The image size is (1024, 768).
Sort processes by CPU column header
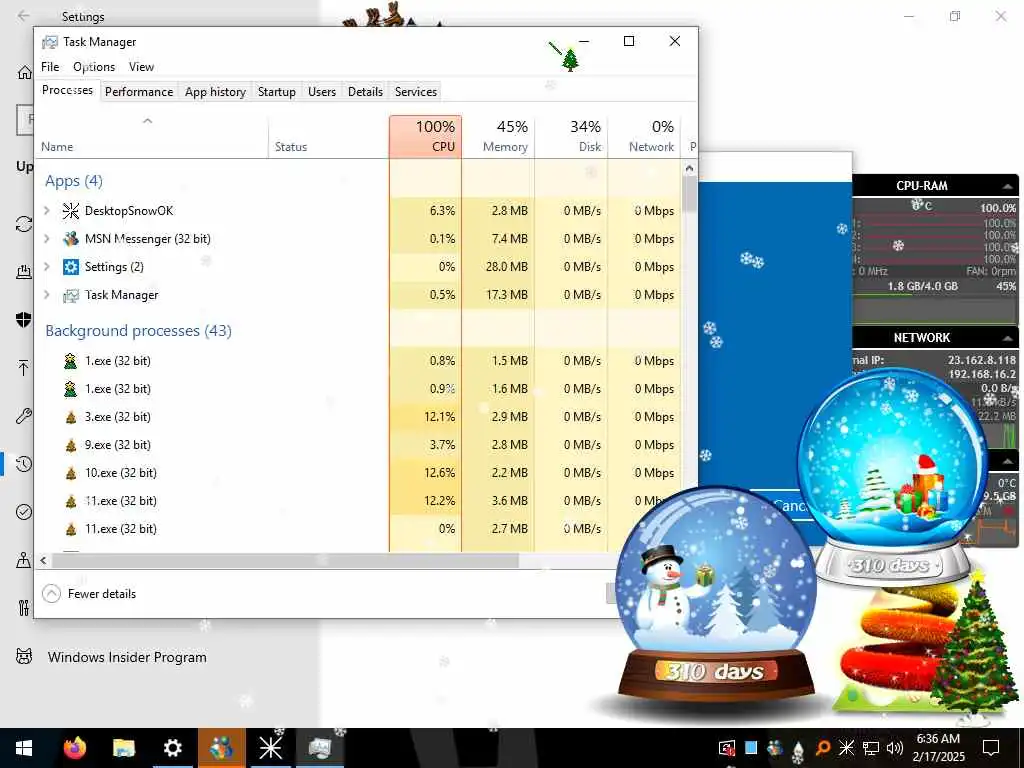425,136
